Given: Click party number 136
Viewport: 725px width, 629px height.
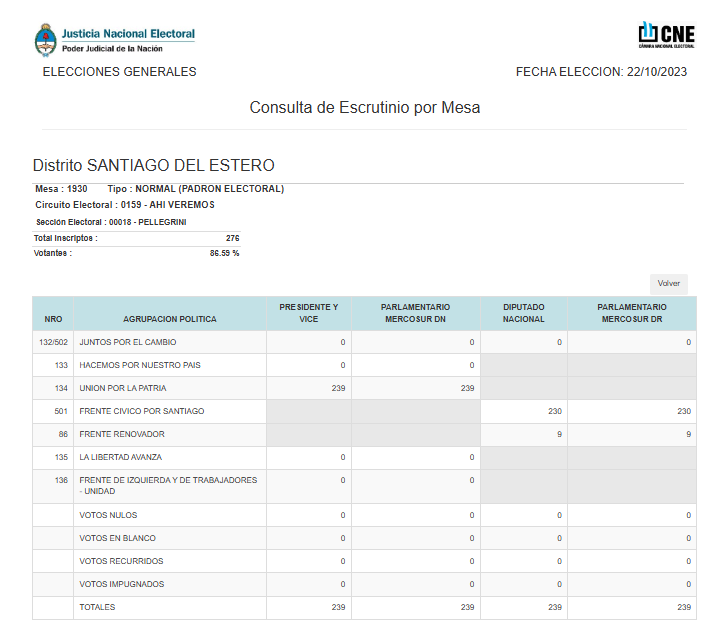Looking at the screenshot, I should tap(61, 480).
